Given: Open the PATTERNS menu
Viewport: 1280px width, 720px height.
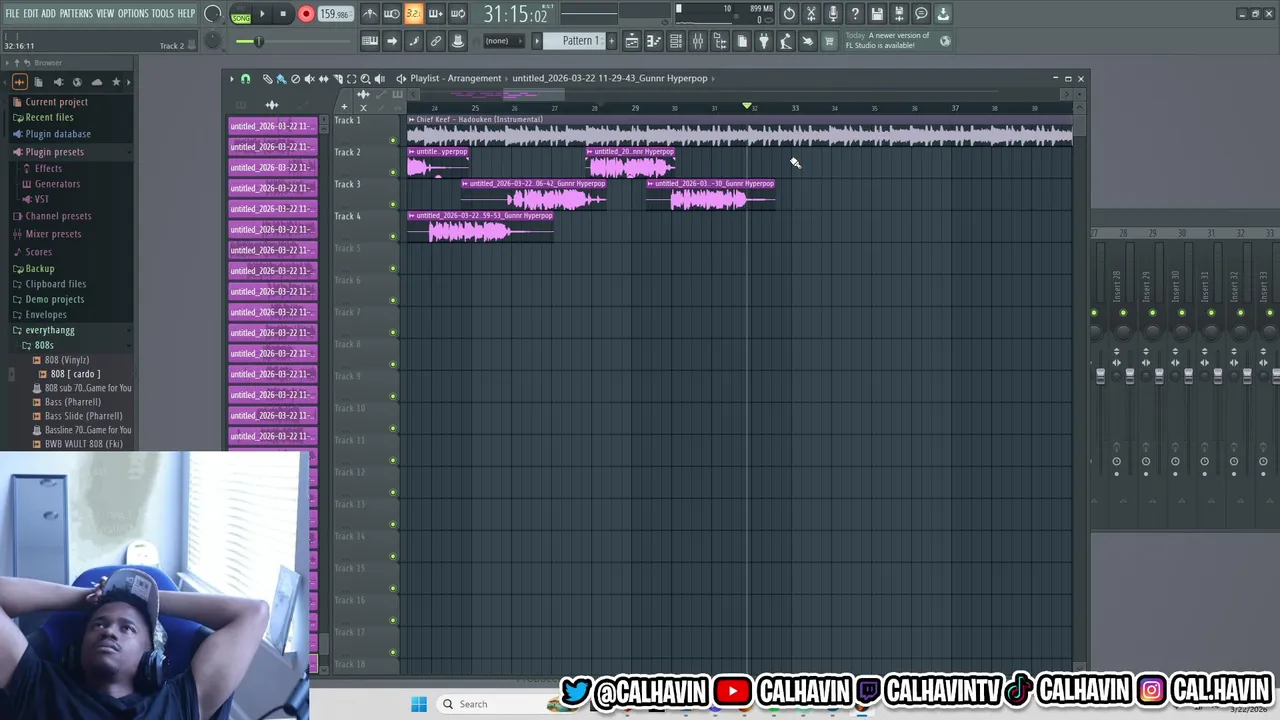Looking at the screenshot, I should pos(76,13).
